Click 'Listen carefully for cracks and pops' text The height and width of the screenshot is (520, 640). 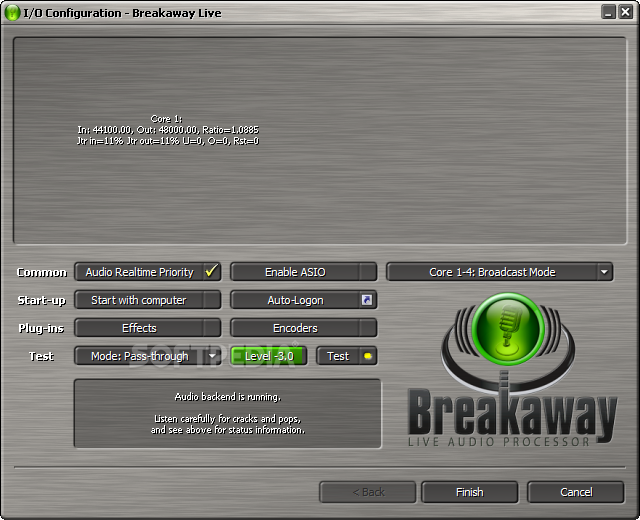coord(227,419)
